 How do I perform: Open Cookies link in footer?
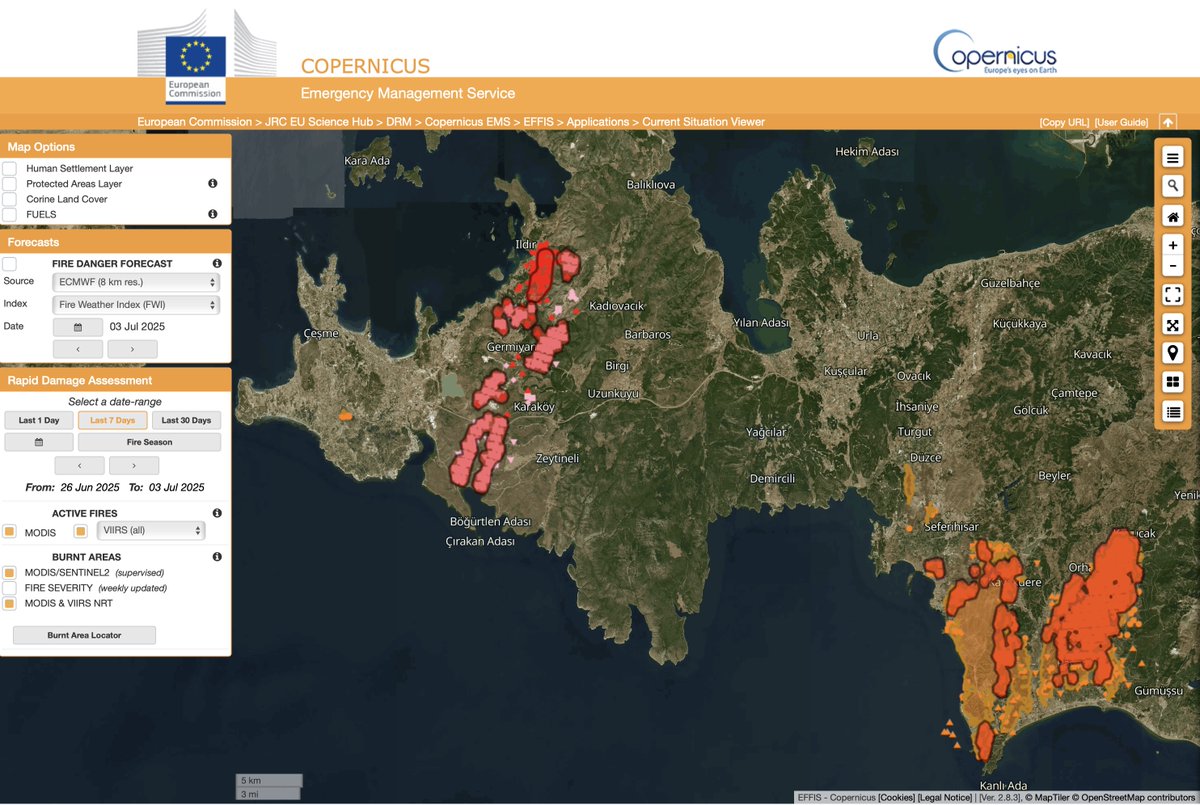tap(897, 797)
